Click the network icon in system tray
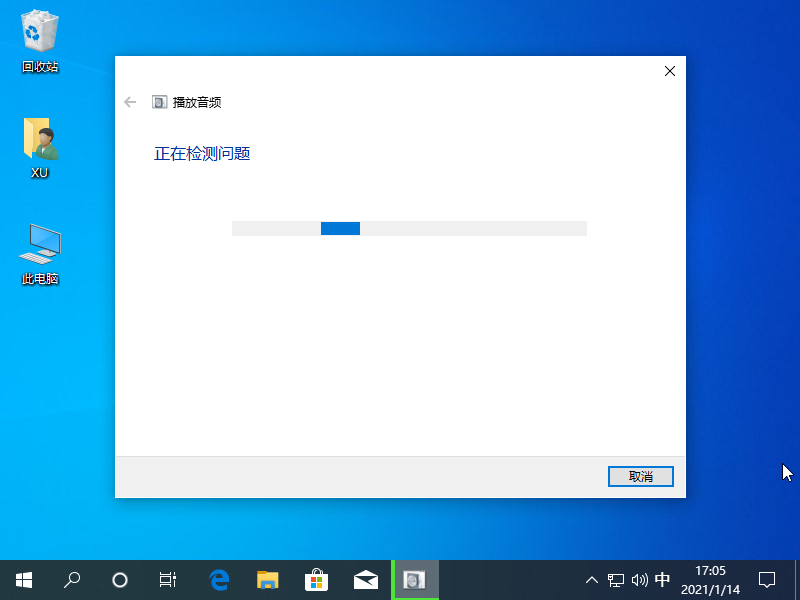This screenshot has width=800, height=600. pos(614,580)
